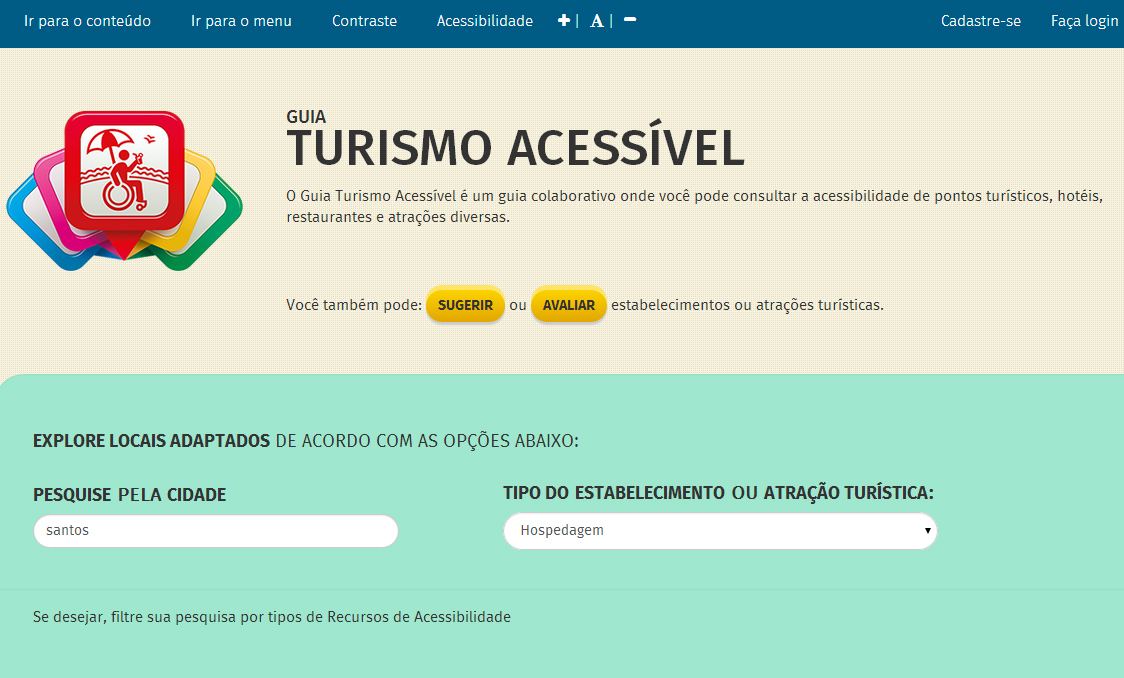Click Faça login

1084,20
